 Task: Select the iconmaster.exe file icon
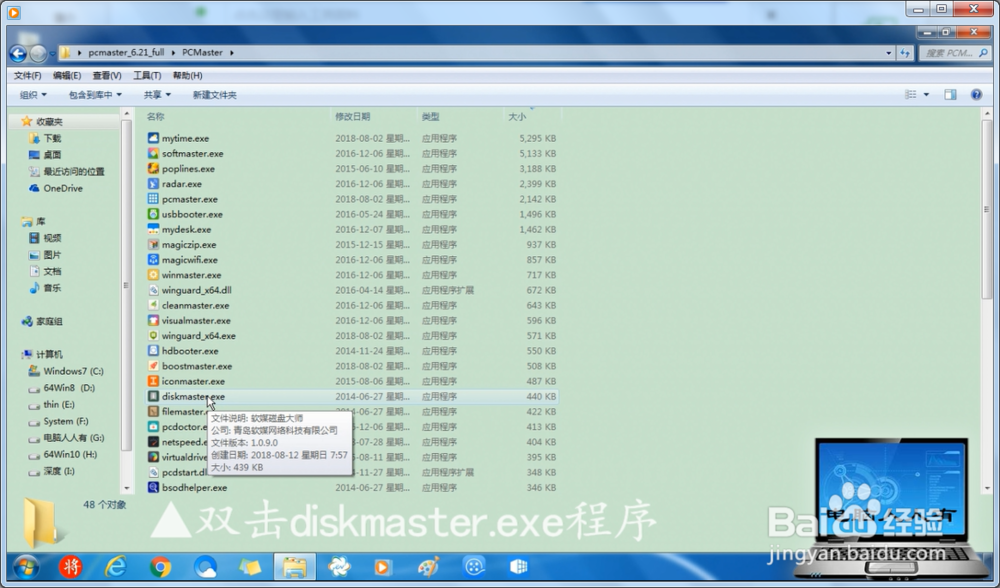[153, 381]
